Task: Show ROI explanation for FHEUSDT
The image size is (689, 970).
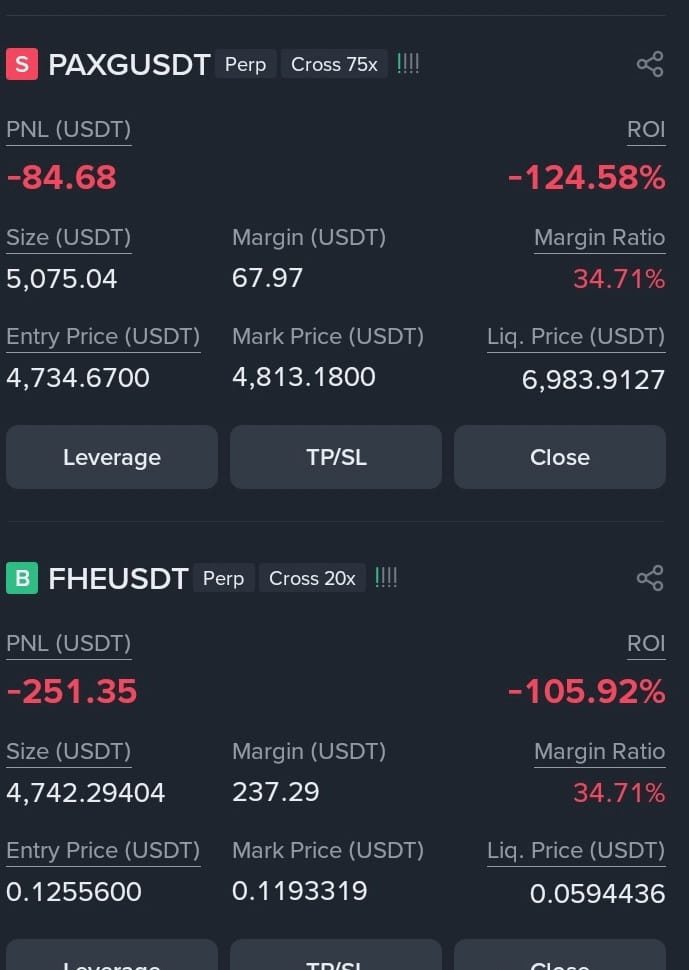Action: (646, 643)
